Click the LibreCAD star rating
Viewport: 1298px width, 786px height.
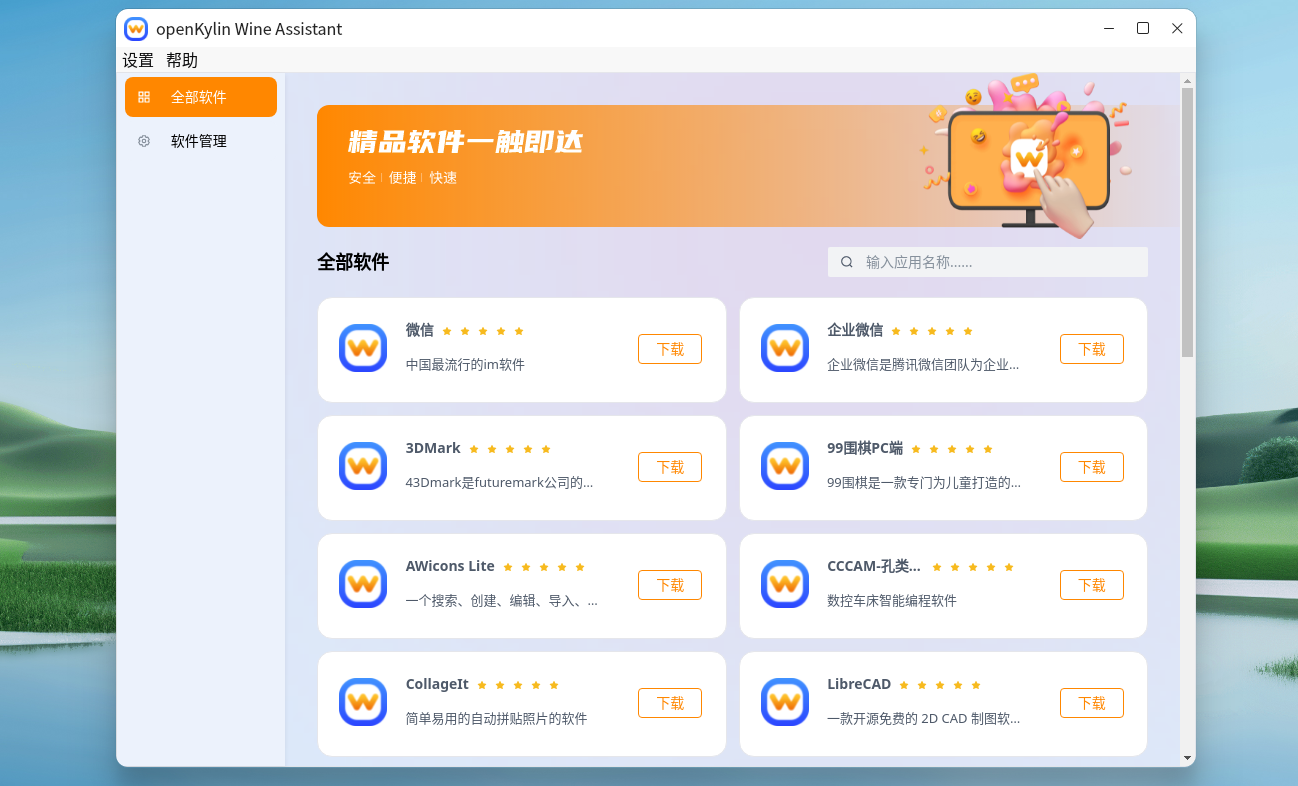pos(940,685)
